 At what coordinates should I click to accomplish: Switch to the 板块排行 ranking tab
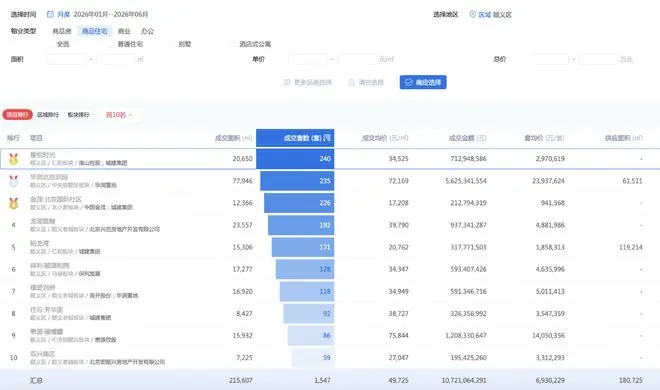point(78,115)
